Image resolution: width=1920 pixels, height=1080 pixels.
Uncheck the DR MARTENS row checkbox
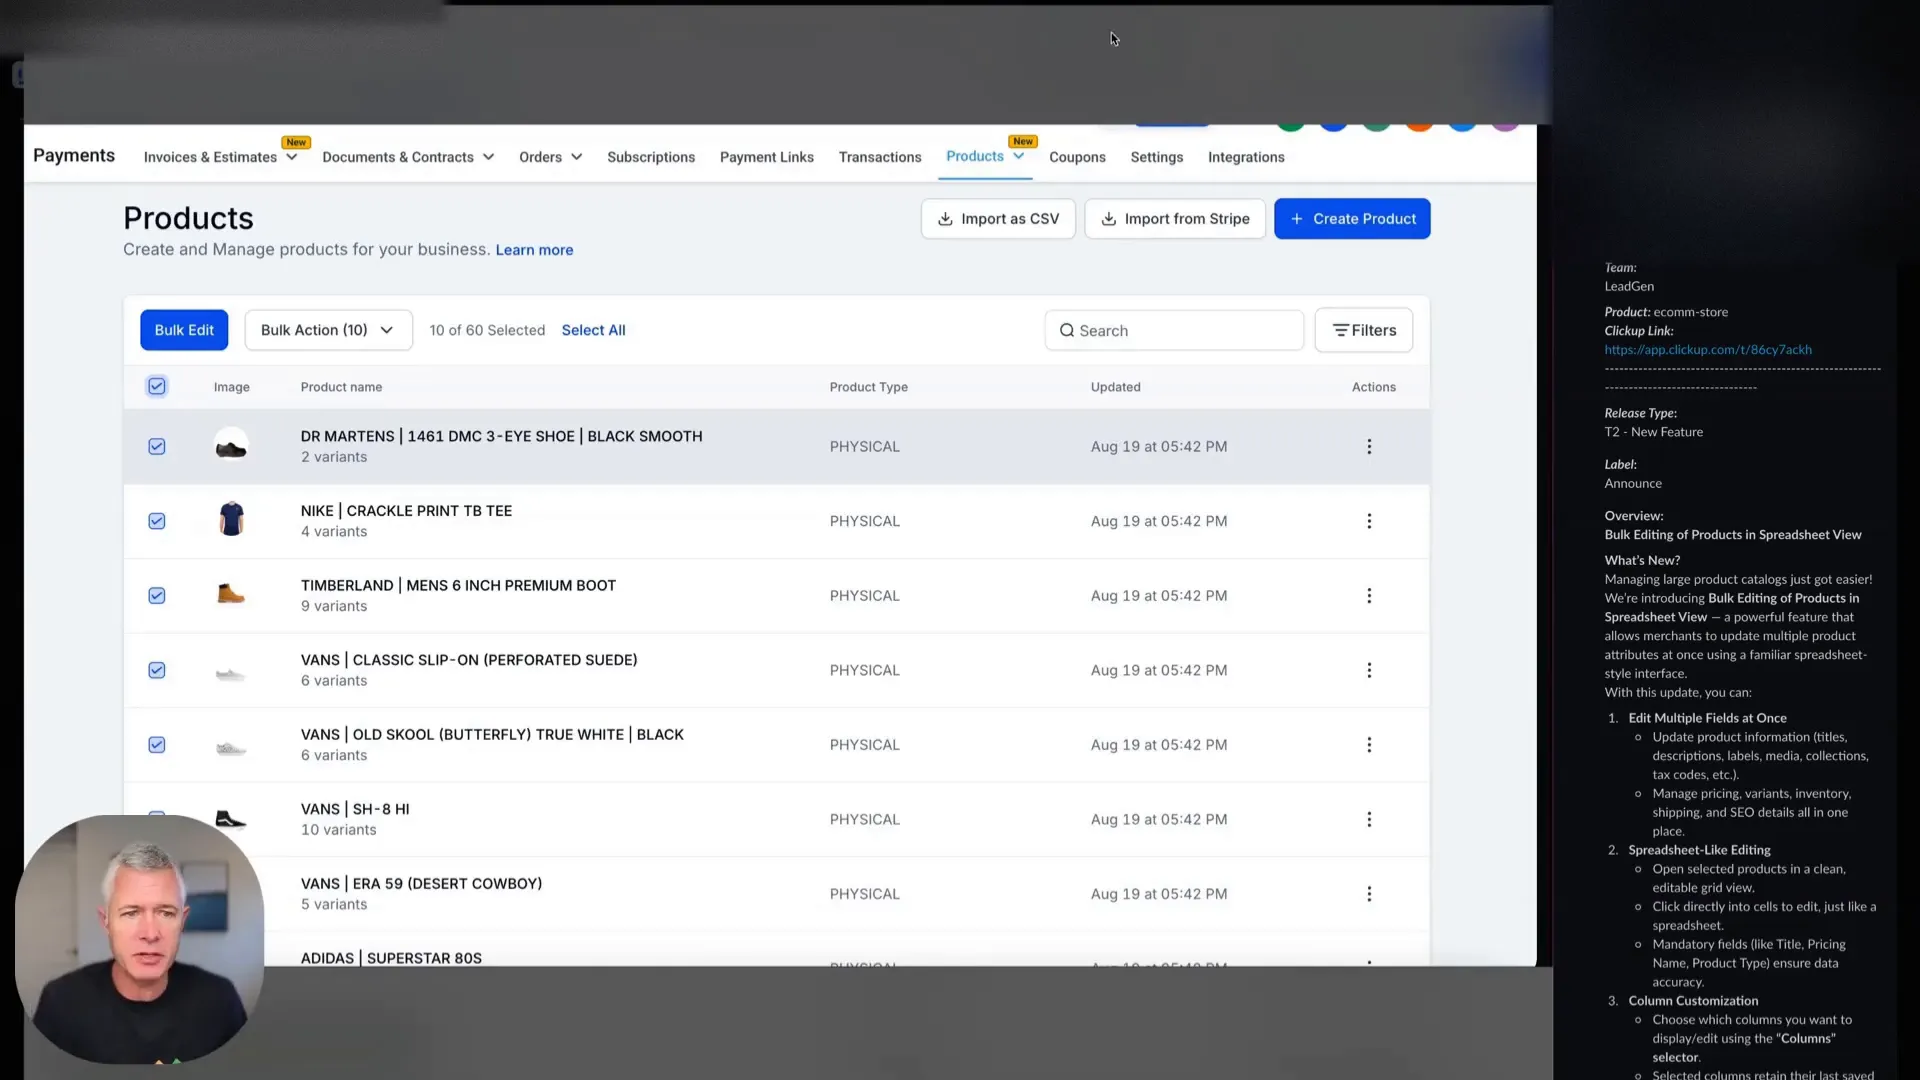[156, 446]
